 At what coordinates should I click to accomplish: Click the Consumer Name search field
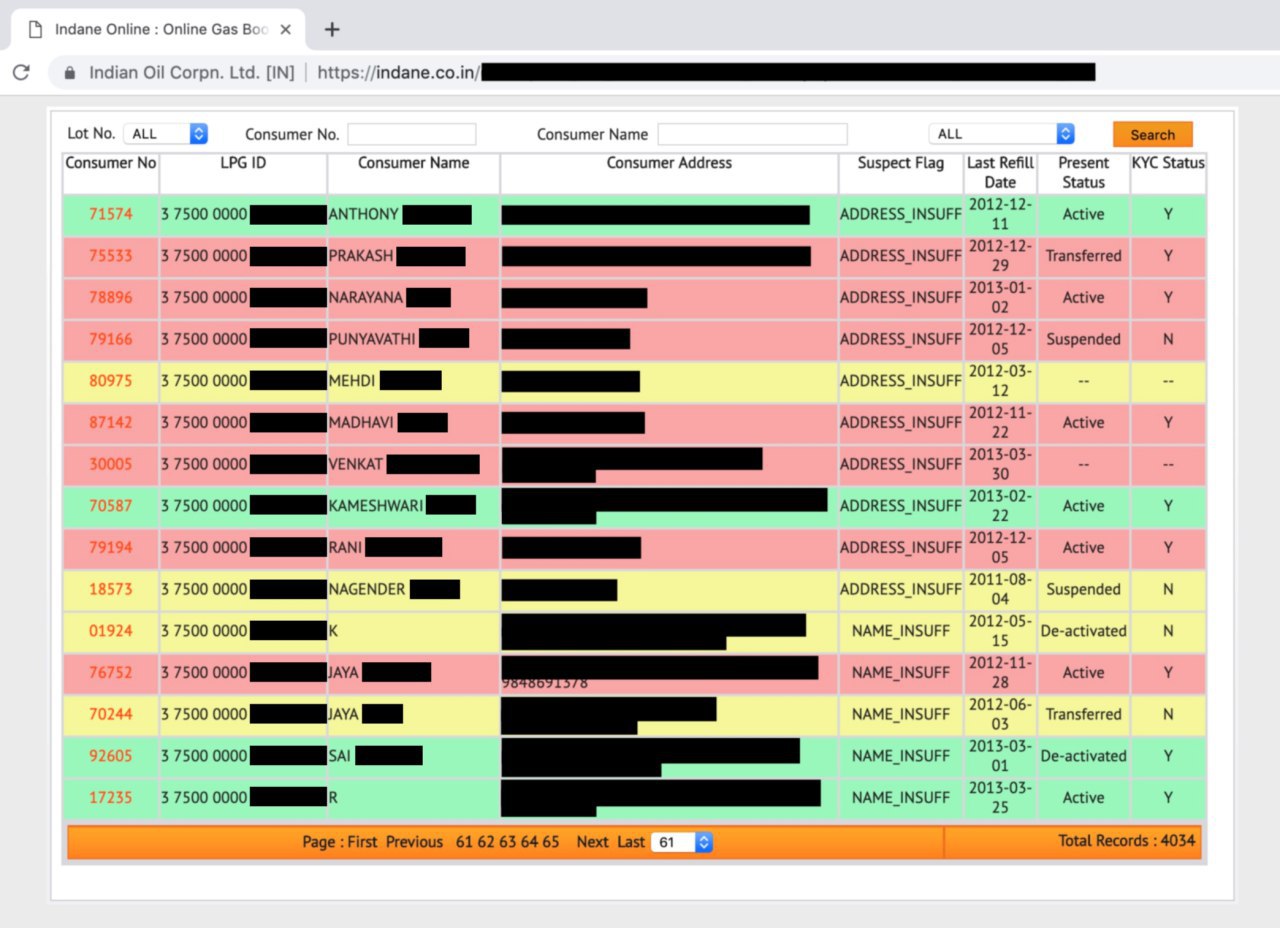pyautogui.click(x=752, y=134)
